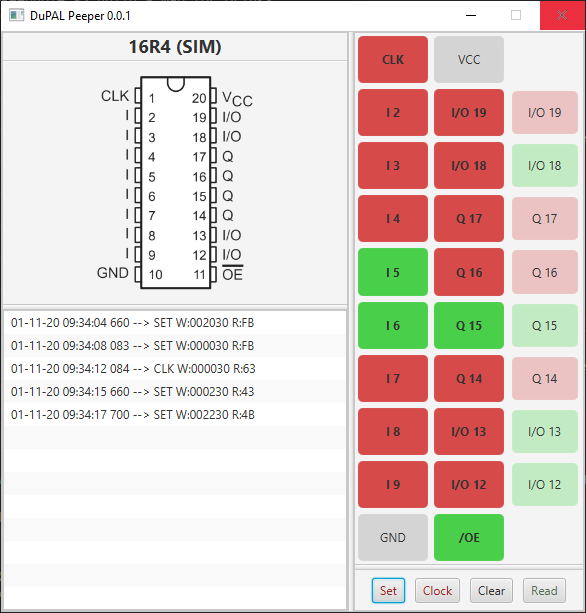Toggle the green I 6 input pin

coord(392,325)
